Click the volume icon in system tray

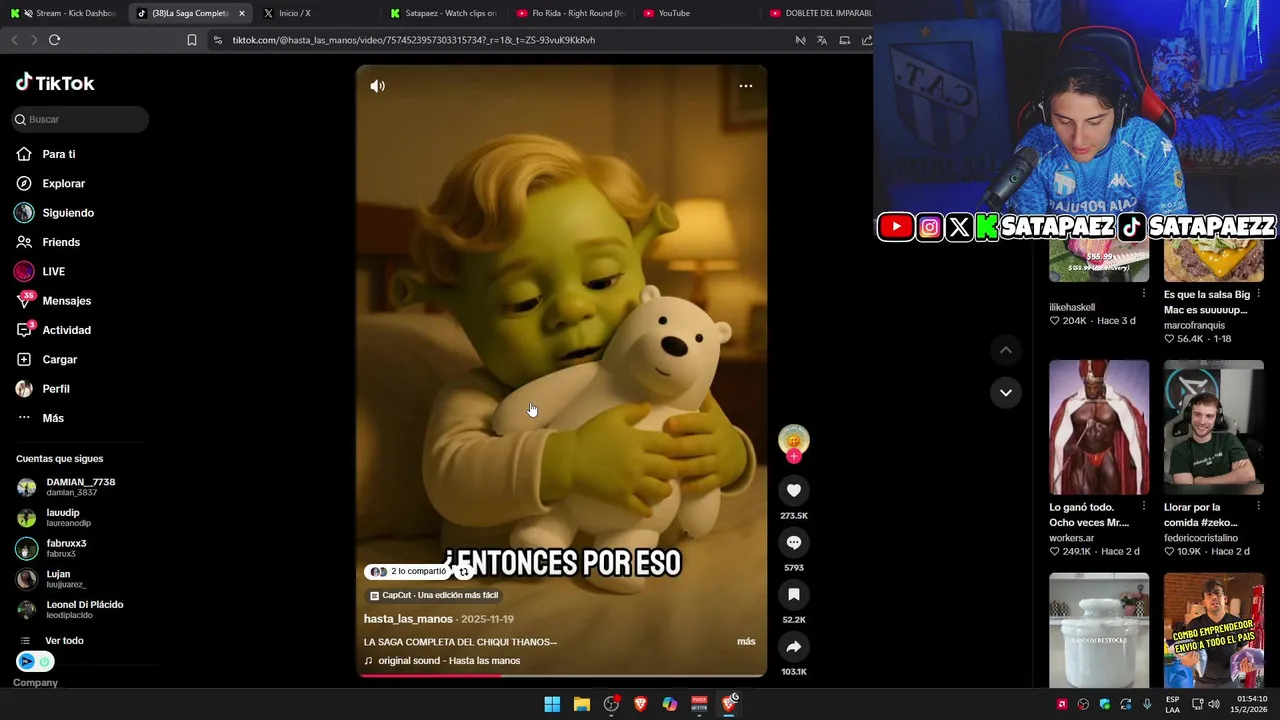[x=1214, y=704]
